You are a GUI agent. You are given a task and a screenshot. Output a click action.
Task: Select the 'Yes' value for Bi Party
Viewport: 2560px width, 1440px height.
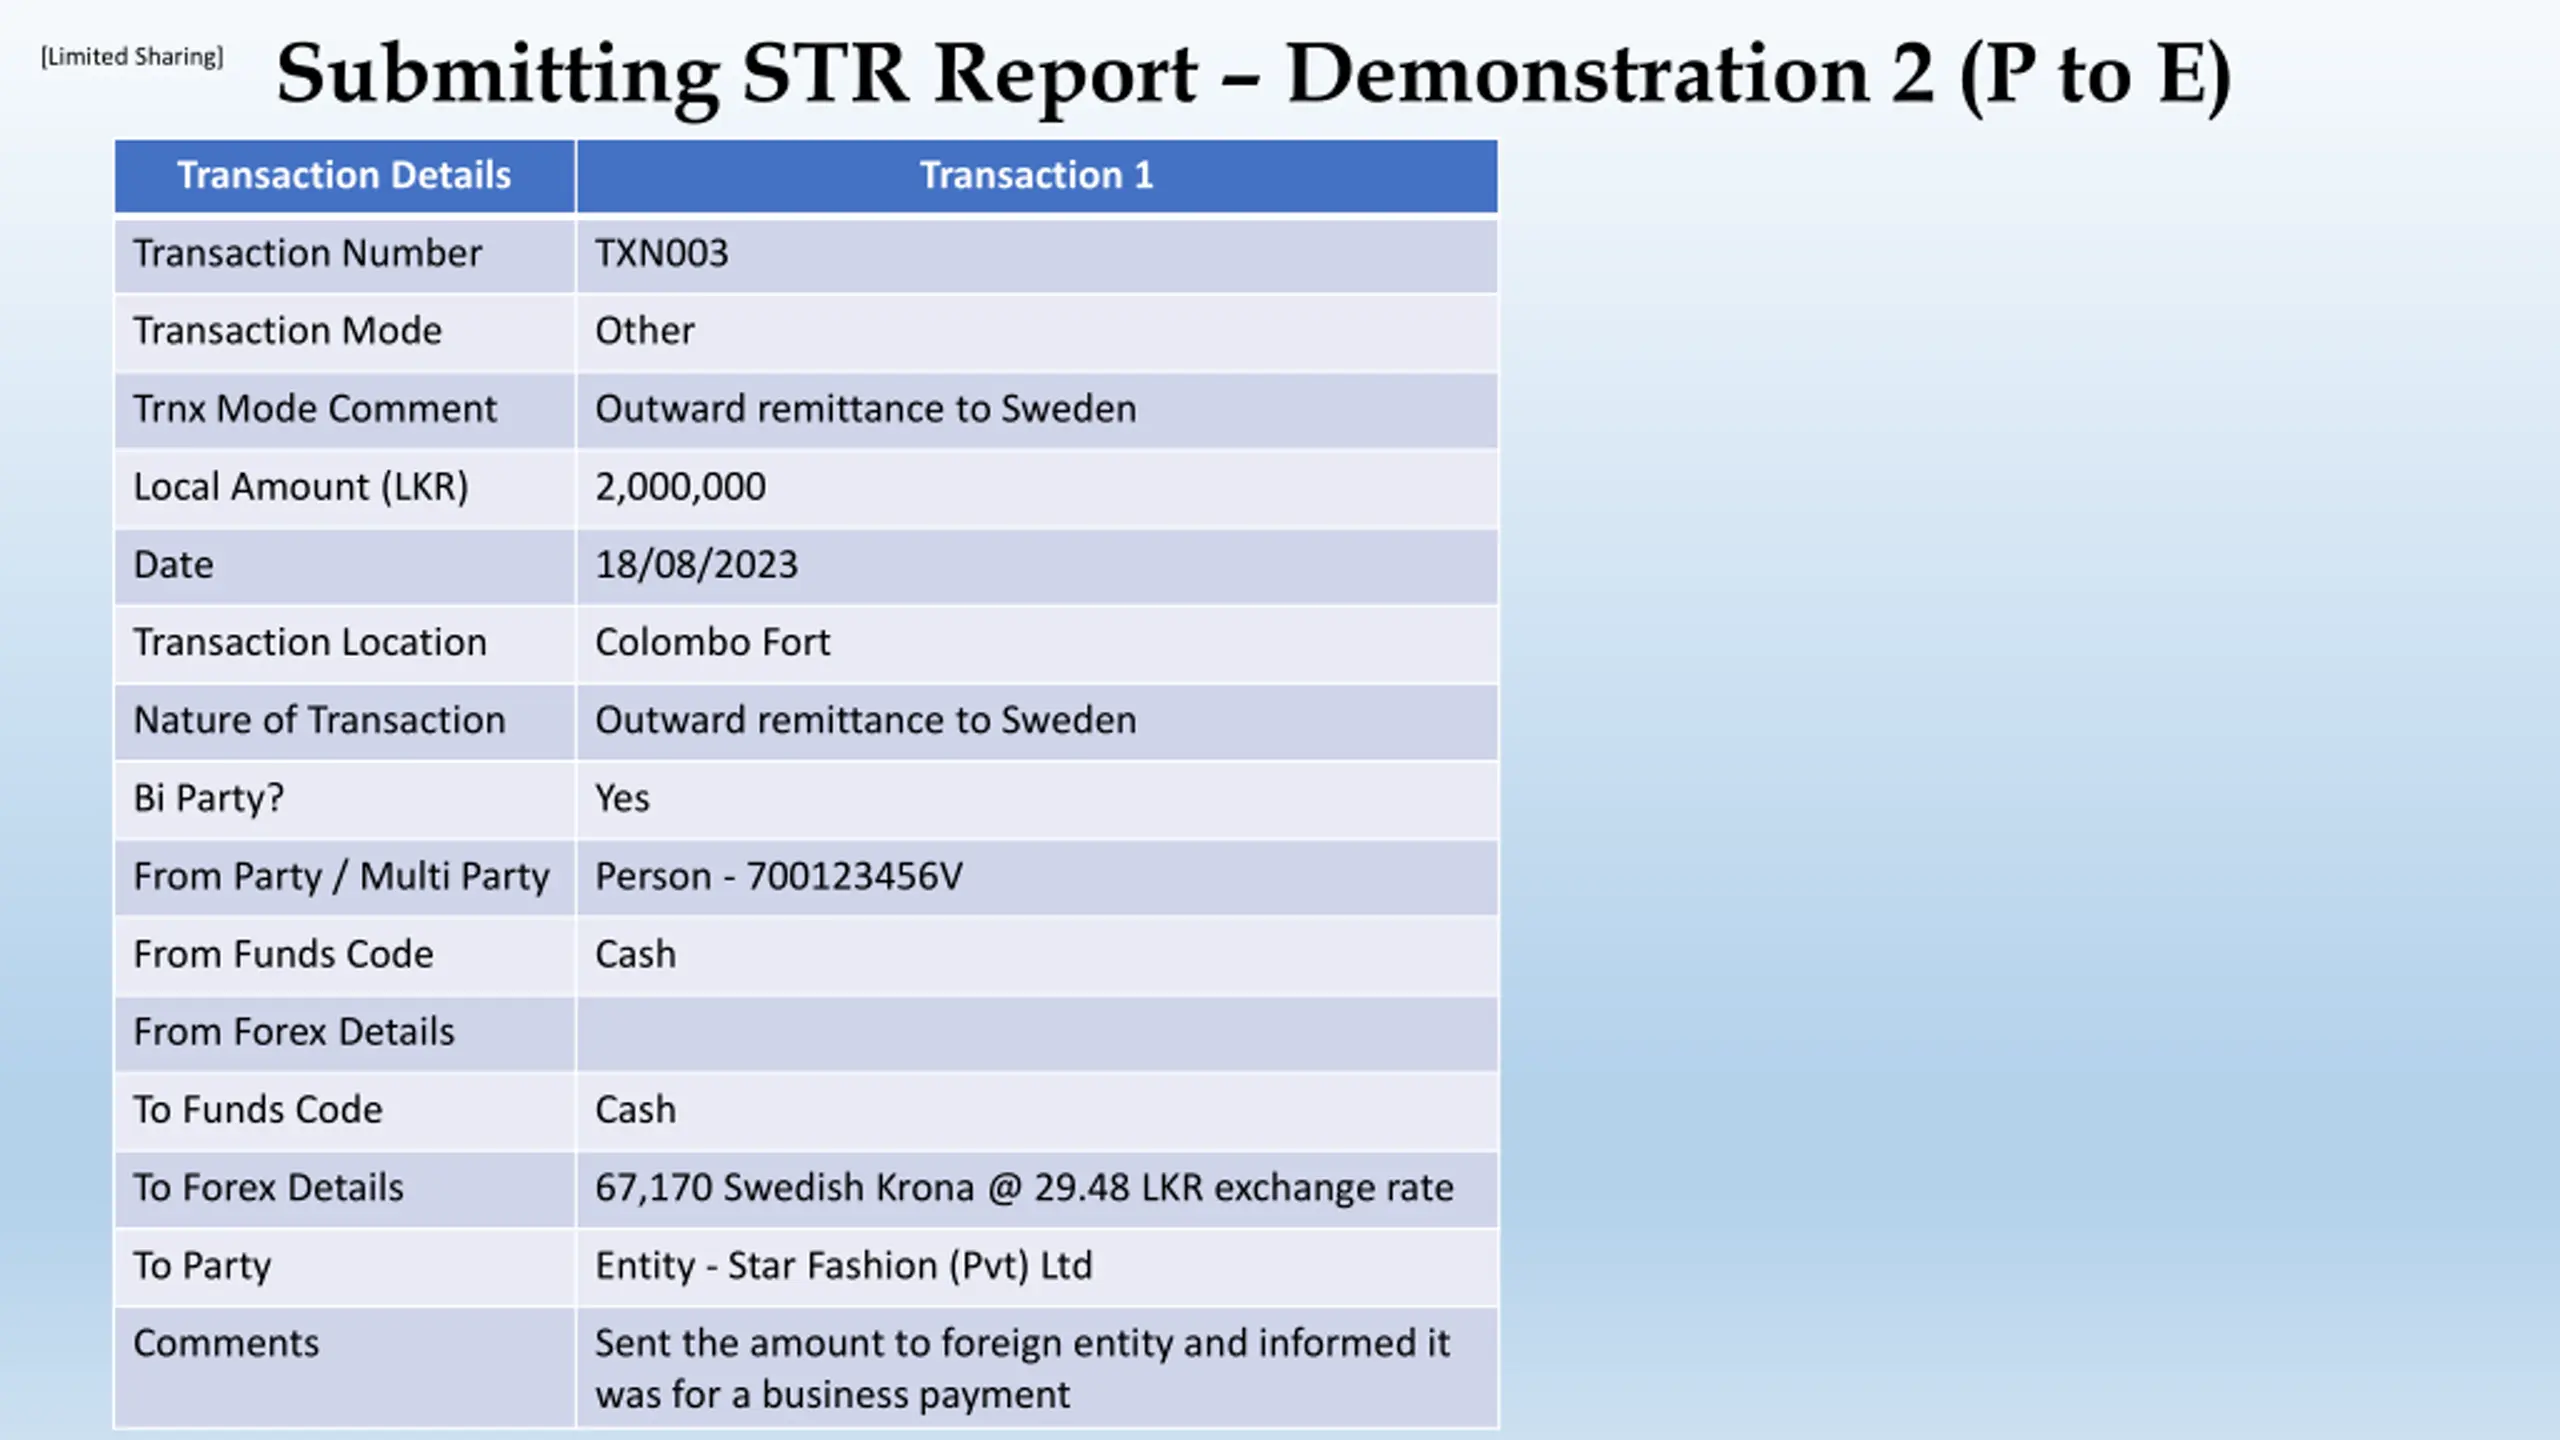click(622, 799)
